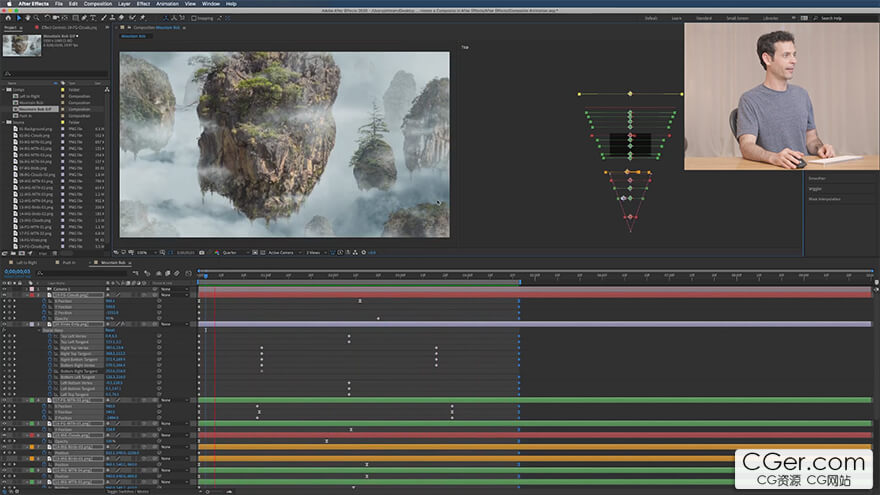Viewport: 880px width, 495px height.
Task: Open the Effect menu
Action: click(x=143, y=3)
